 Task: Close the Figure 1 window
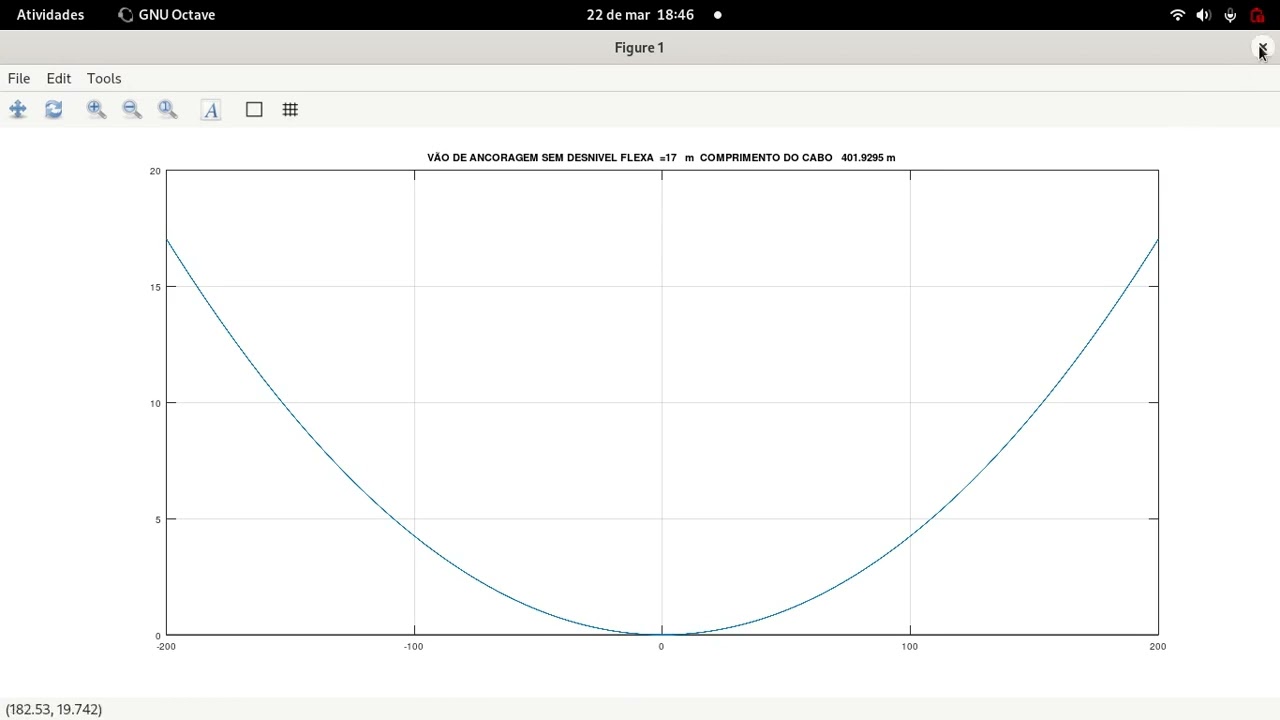point(1262,48)
